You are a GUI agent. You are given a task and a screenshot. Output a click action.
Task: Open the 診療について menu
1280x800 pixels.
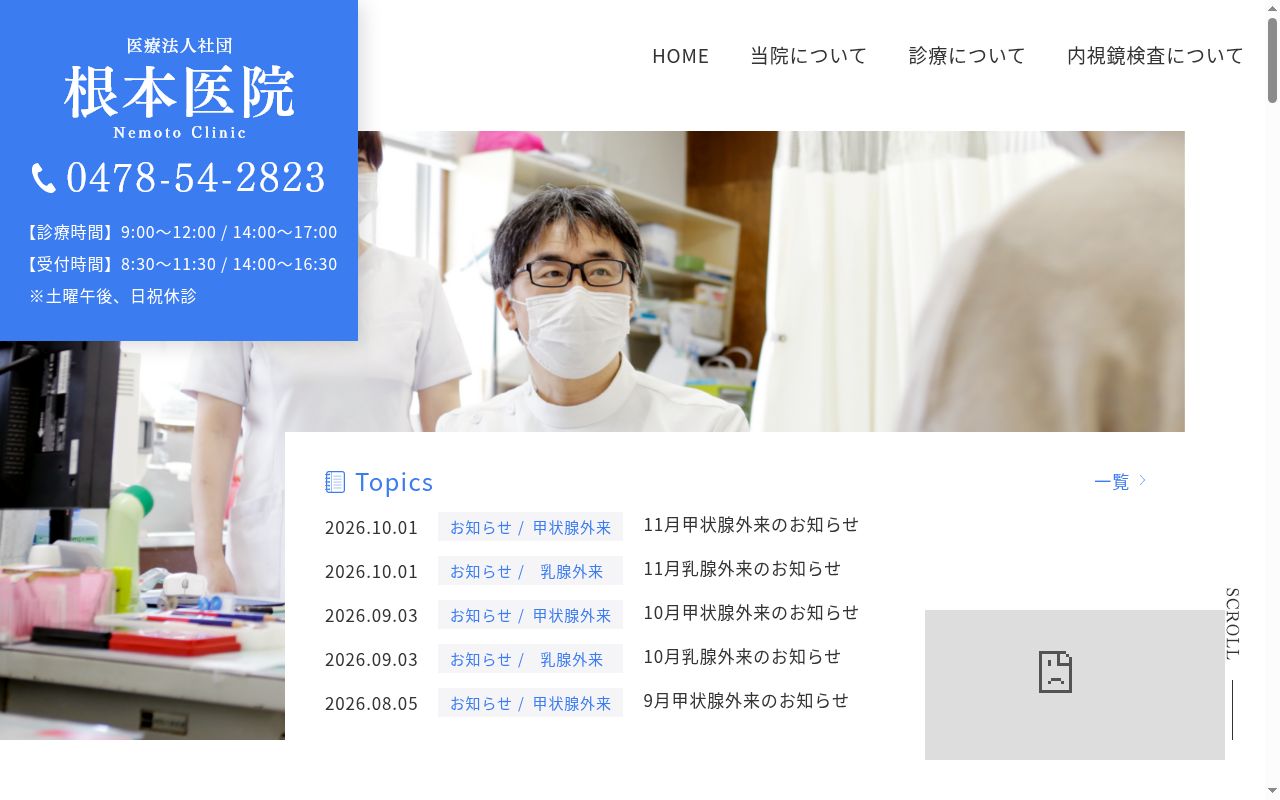[967, 56]
